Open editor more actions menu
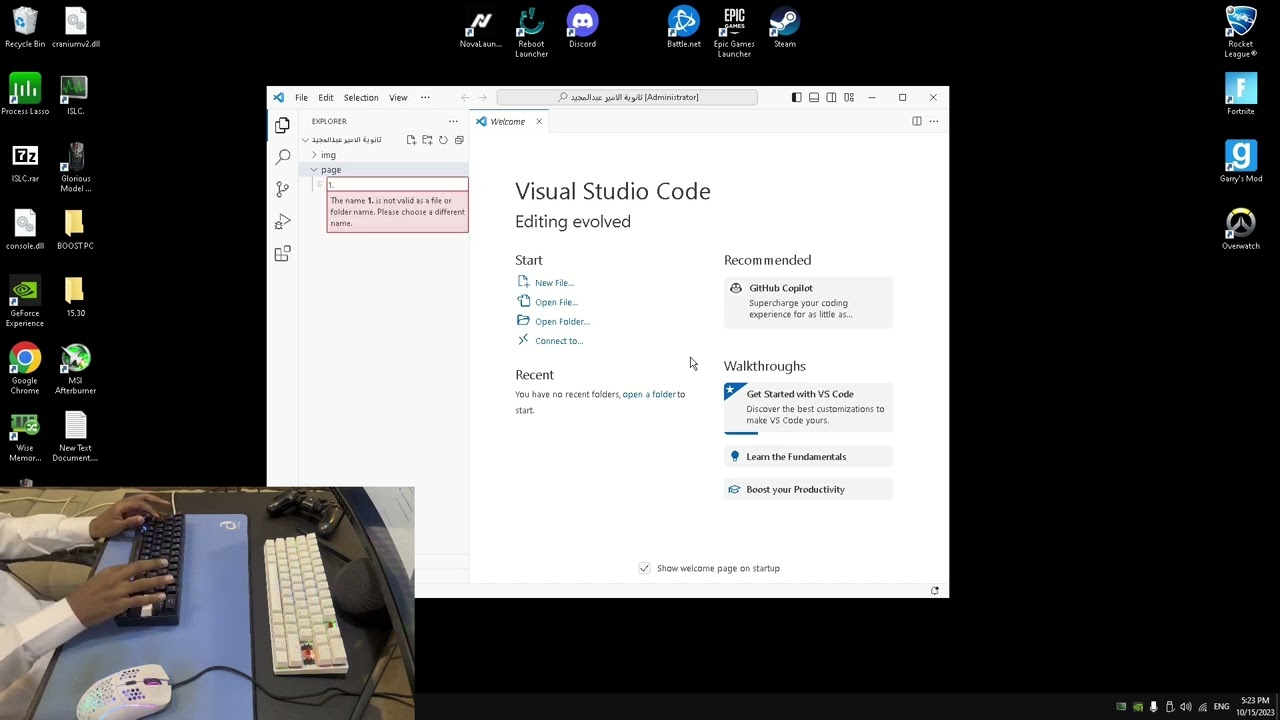This screenshot has width=1280, height=720. coord(934,121)
